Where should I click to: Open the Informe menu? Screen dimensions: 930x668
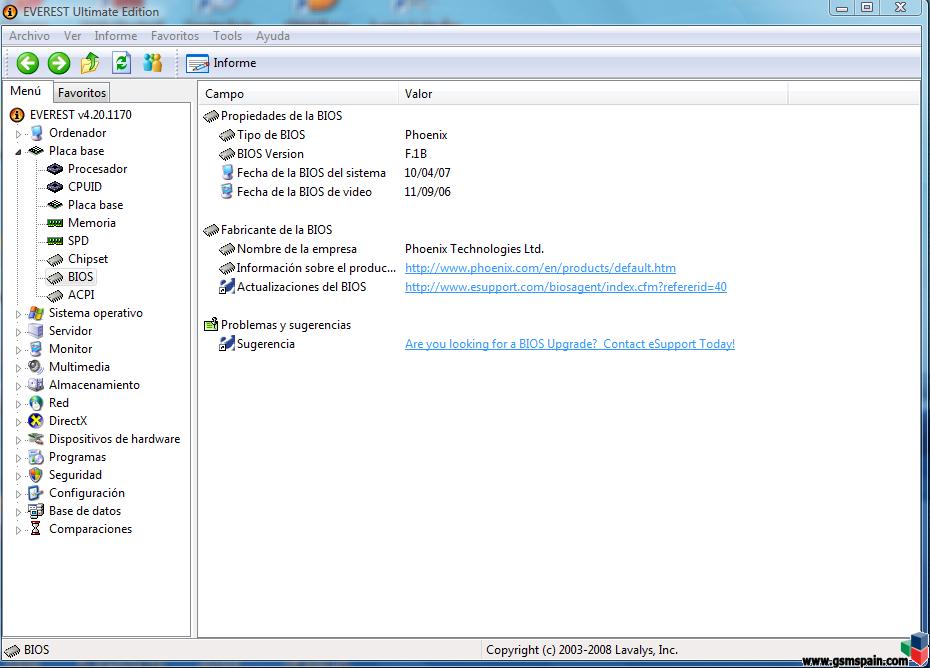[x=116, y=36]
